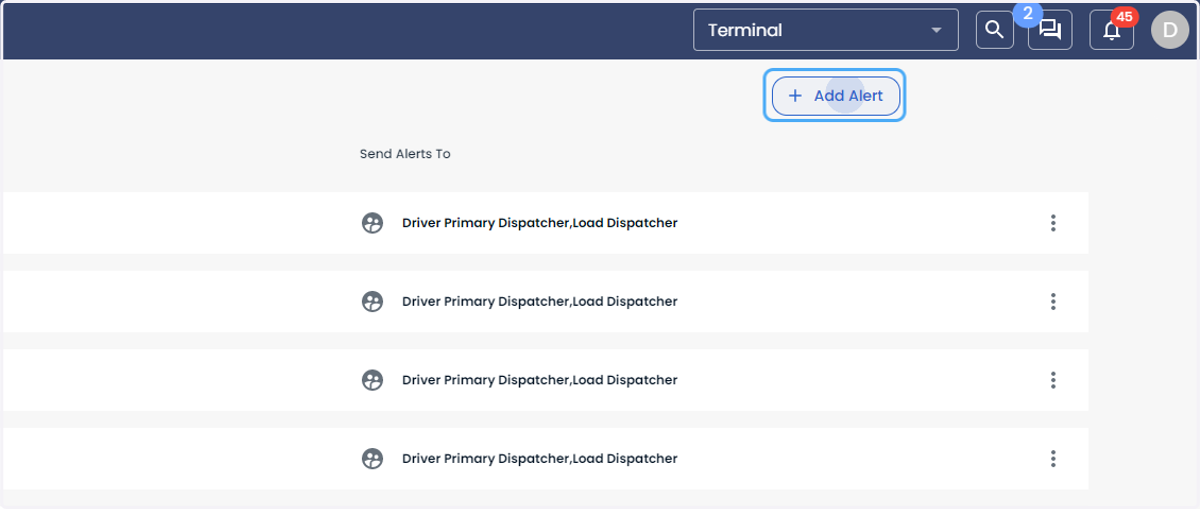Open three-dot menu of fourth alert row
The width and height of the screenshot is (1200, 509).
point(1053,458)
